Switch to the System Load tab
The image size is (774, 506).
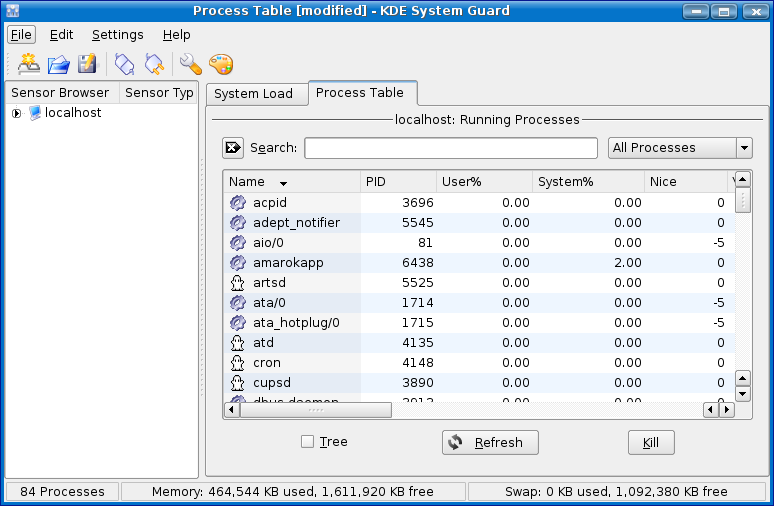254,94
